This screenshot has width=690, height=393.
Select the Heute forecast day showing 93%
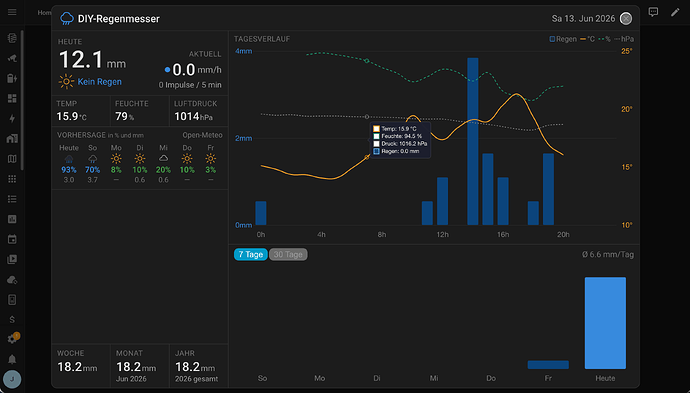69,163
